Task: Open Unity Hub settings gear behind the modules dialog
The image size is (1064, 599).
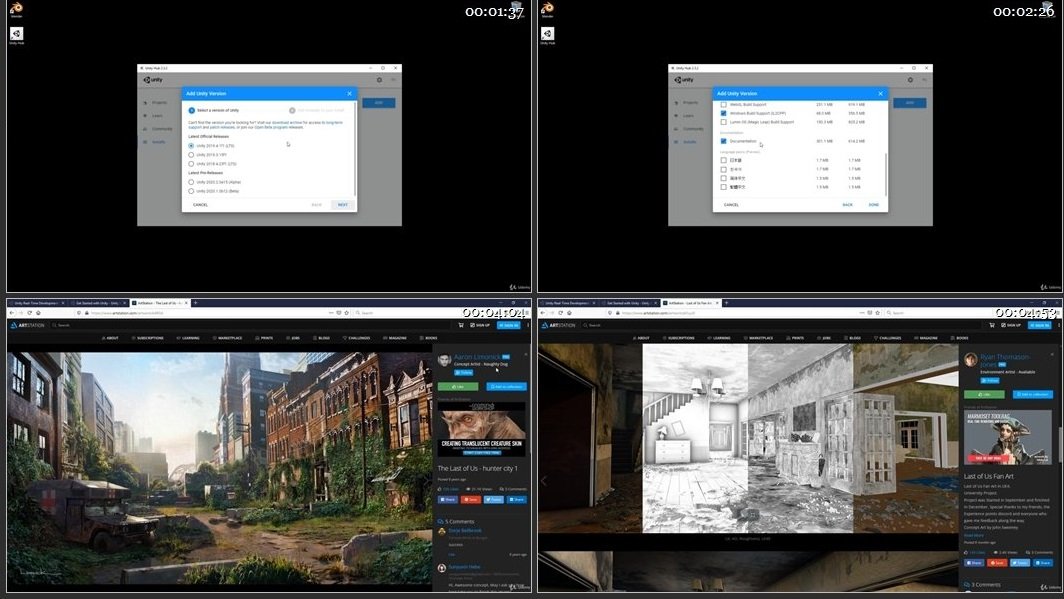Action: (x=910, y=80)
